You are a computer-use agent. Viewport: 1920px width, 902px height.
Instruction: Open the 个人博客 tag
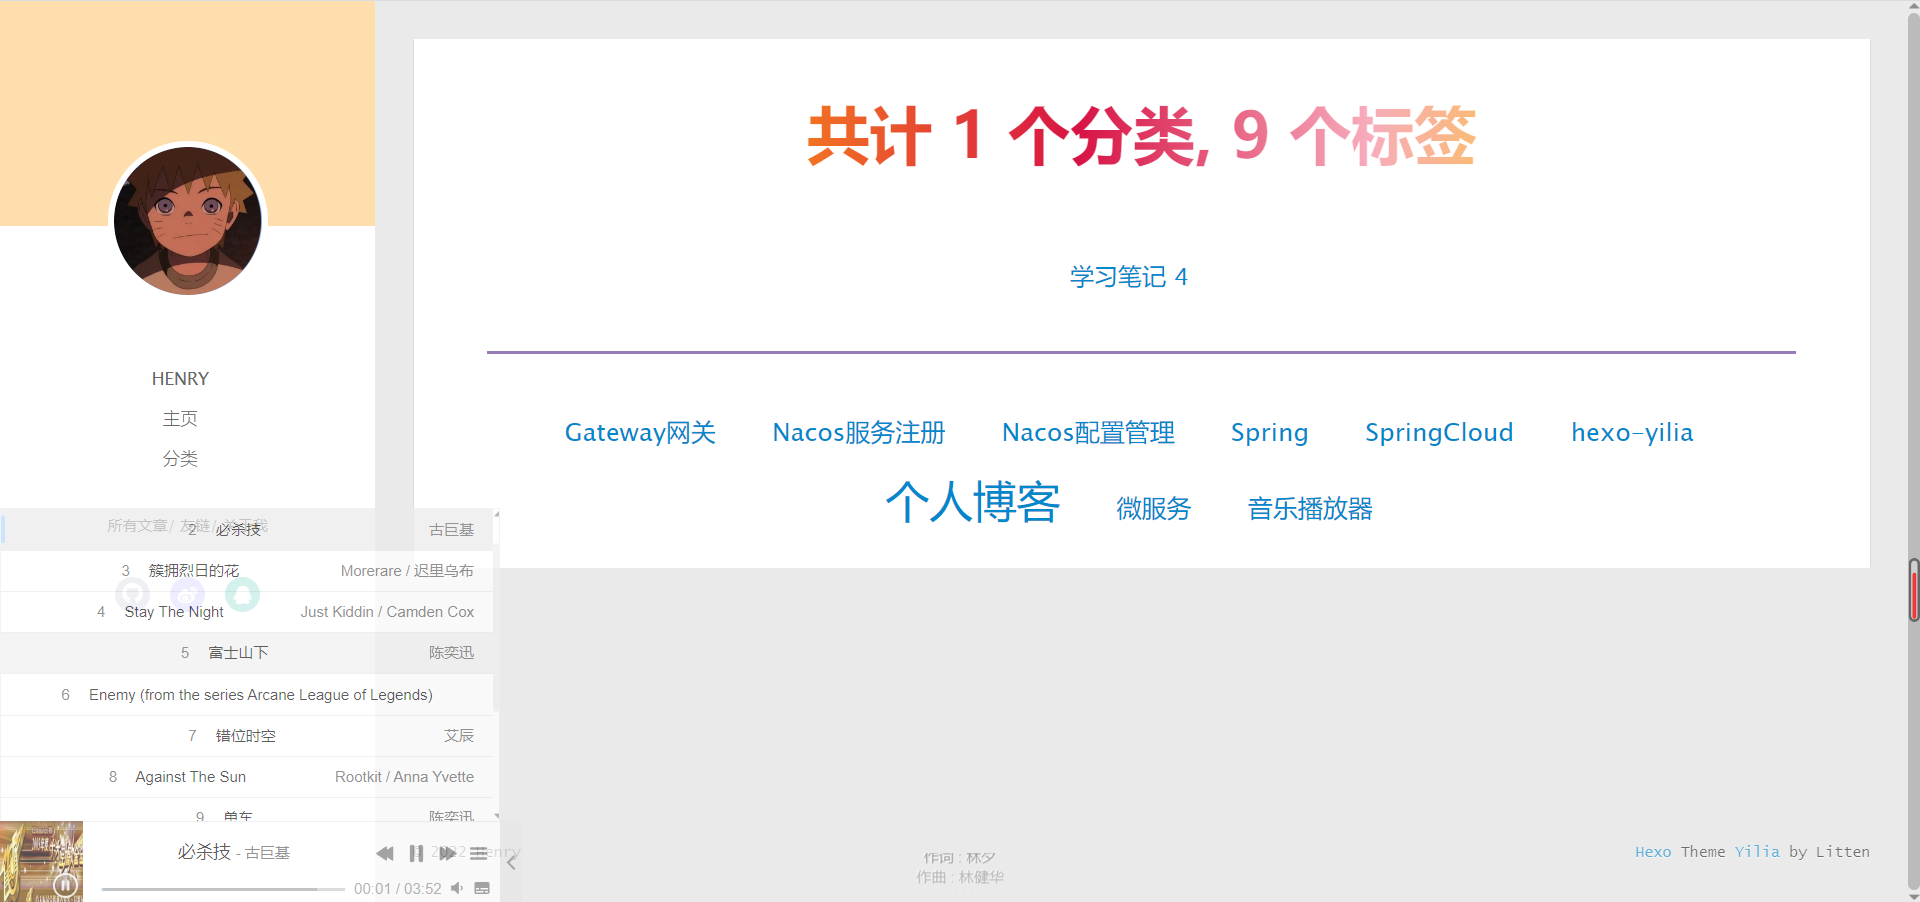(x=972, y=503)
